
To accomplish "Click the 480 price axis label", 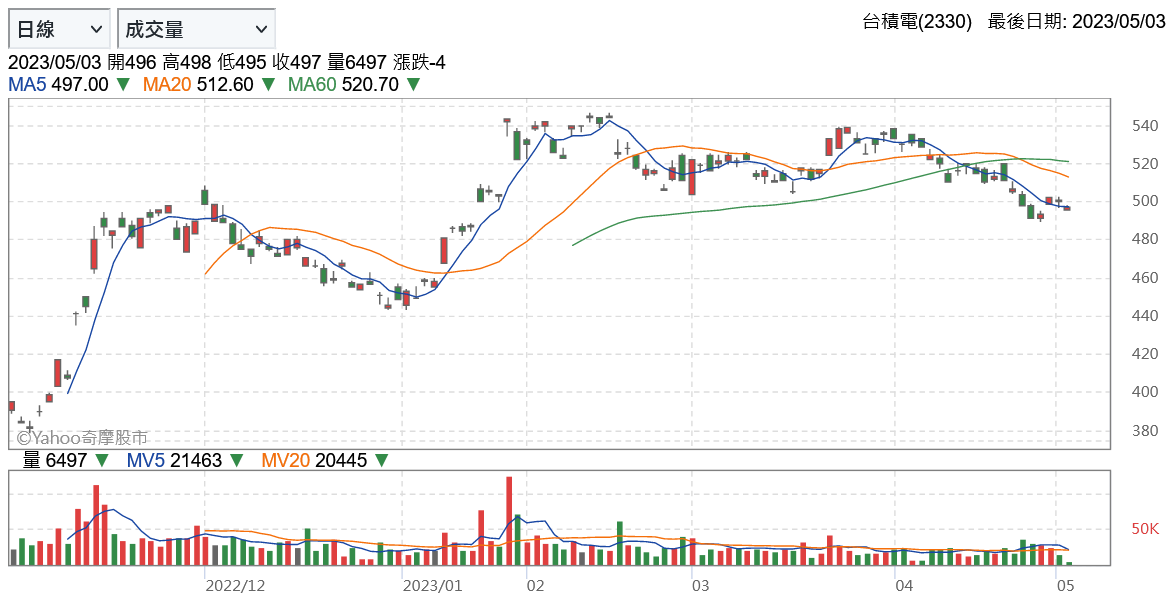I will pos(1144,240).
